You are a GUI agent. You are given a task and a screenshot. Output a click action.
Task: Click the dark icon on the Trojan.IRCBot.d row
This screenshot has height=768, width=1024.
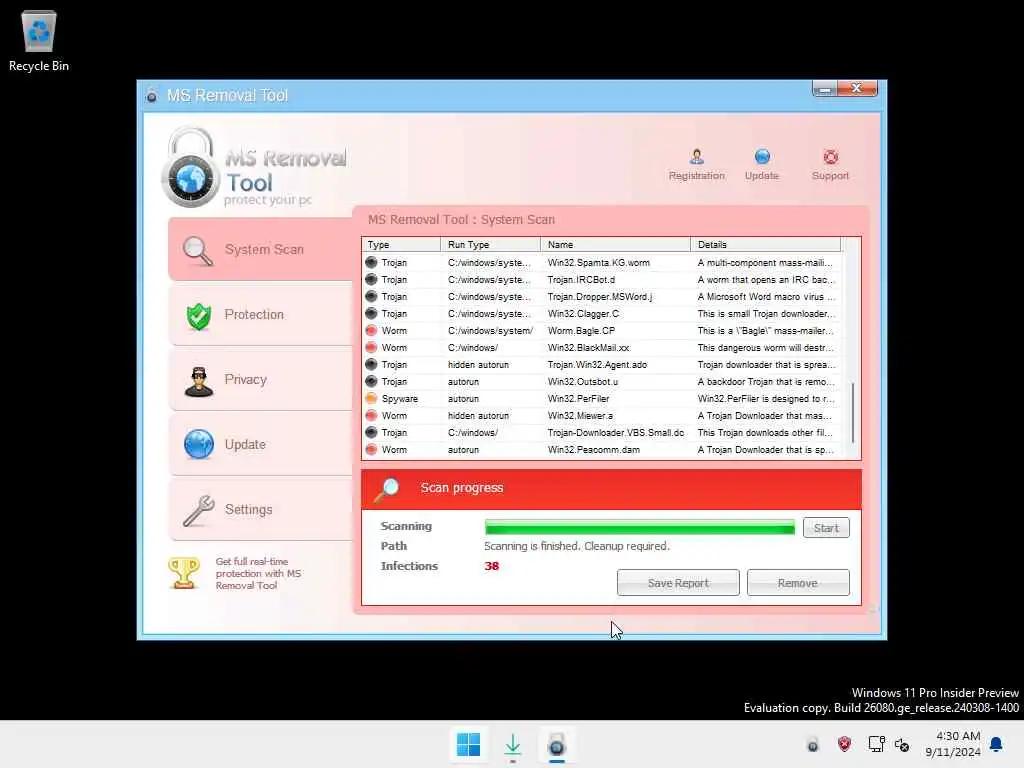(x=371, y=280)
